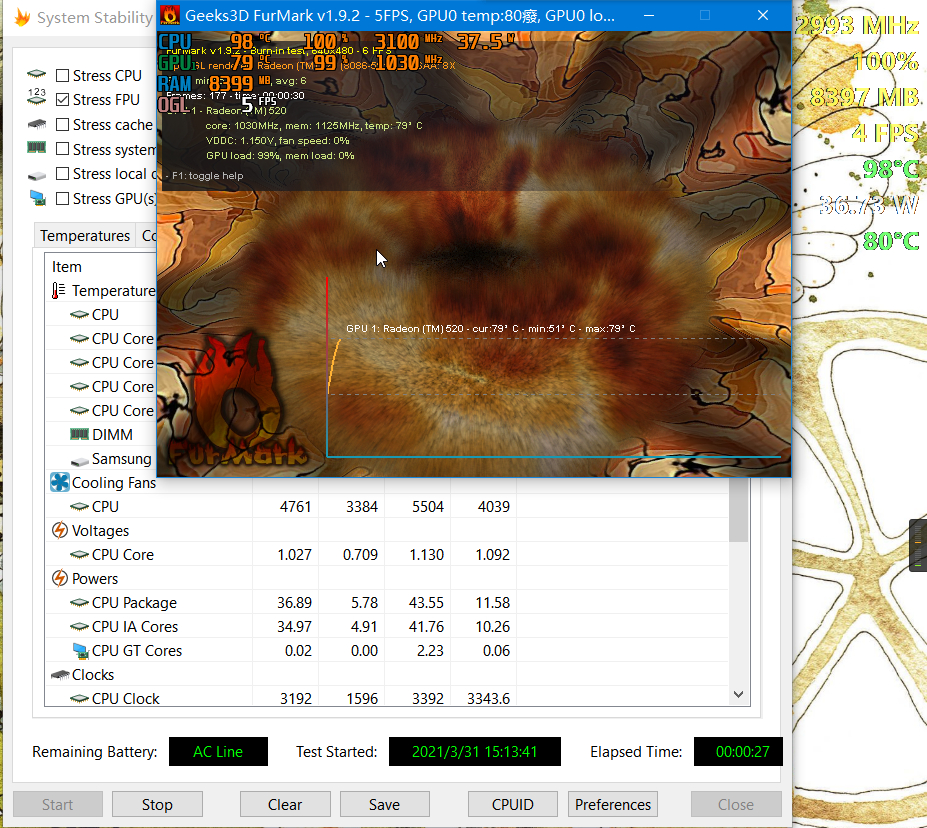The width and height of the screenshot is (927, 828).
Task: Minimize the FurMark window
Action: (x=649, y=15)
